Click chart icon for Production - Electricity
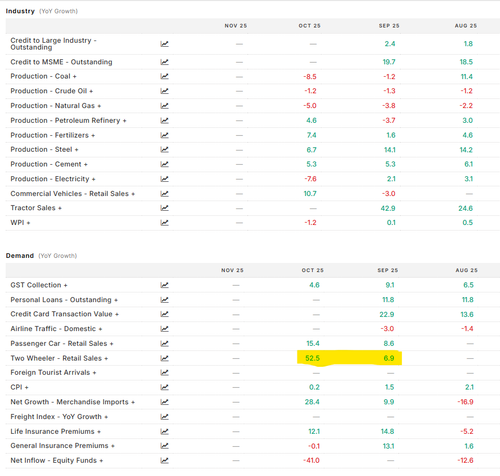Viewport: 500px width, 476px height. pos(164,179)
